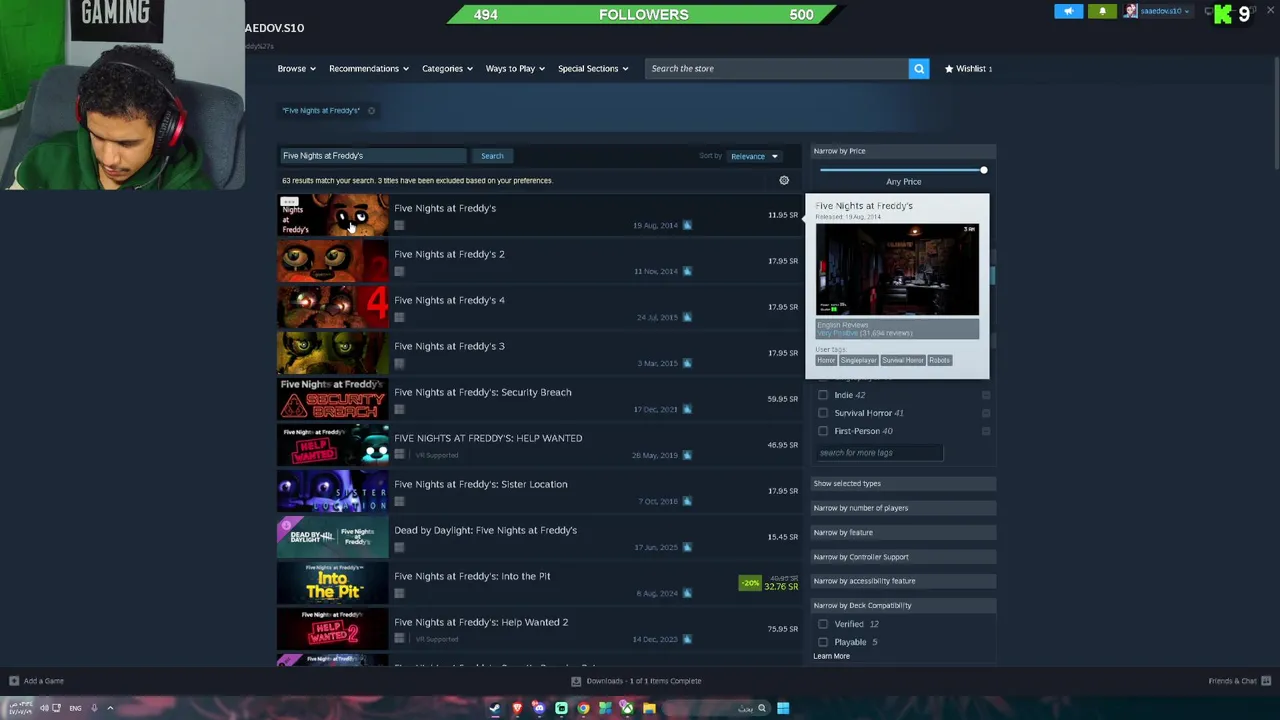Click the Windows icon on Five Nights at Freddy's row
Screen dimensions: 1280x720
[x=687, y=225]
